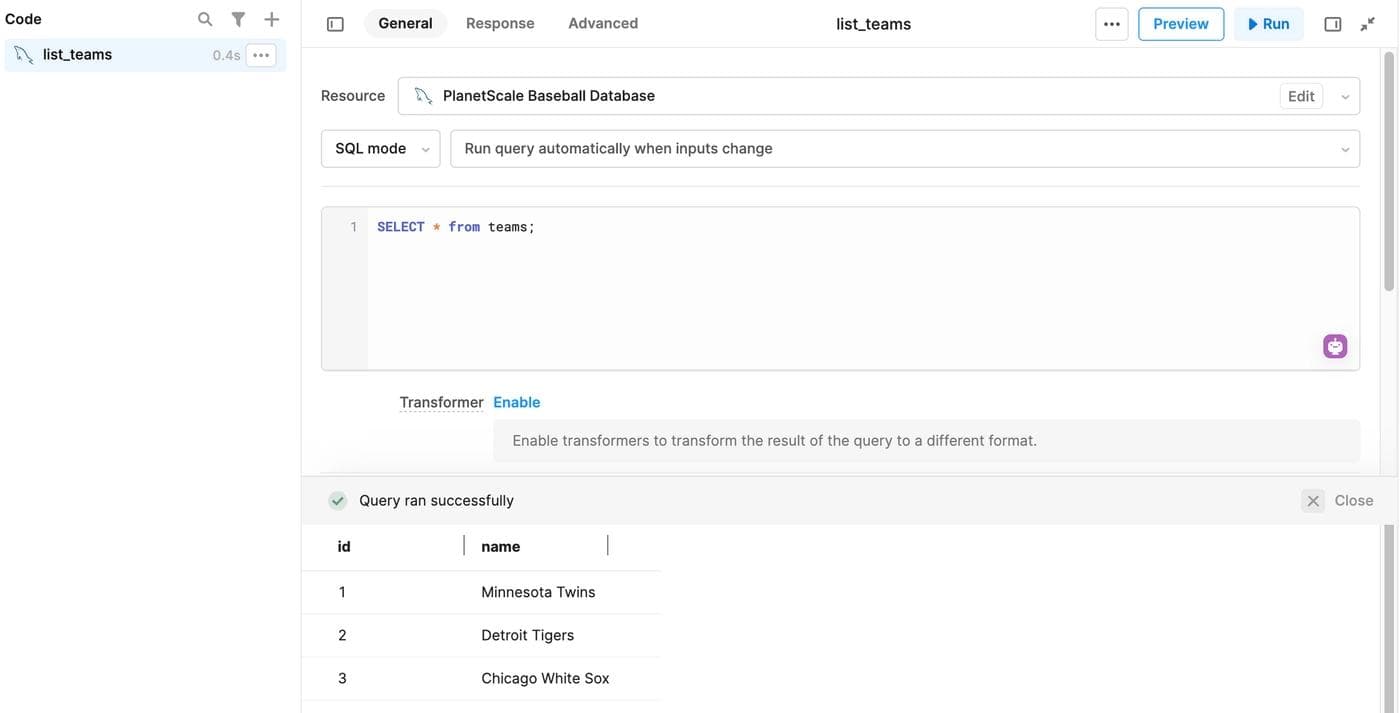Click the purple AI assistant icon
1400x713 pixels.
tap(1334, 346)
